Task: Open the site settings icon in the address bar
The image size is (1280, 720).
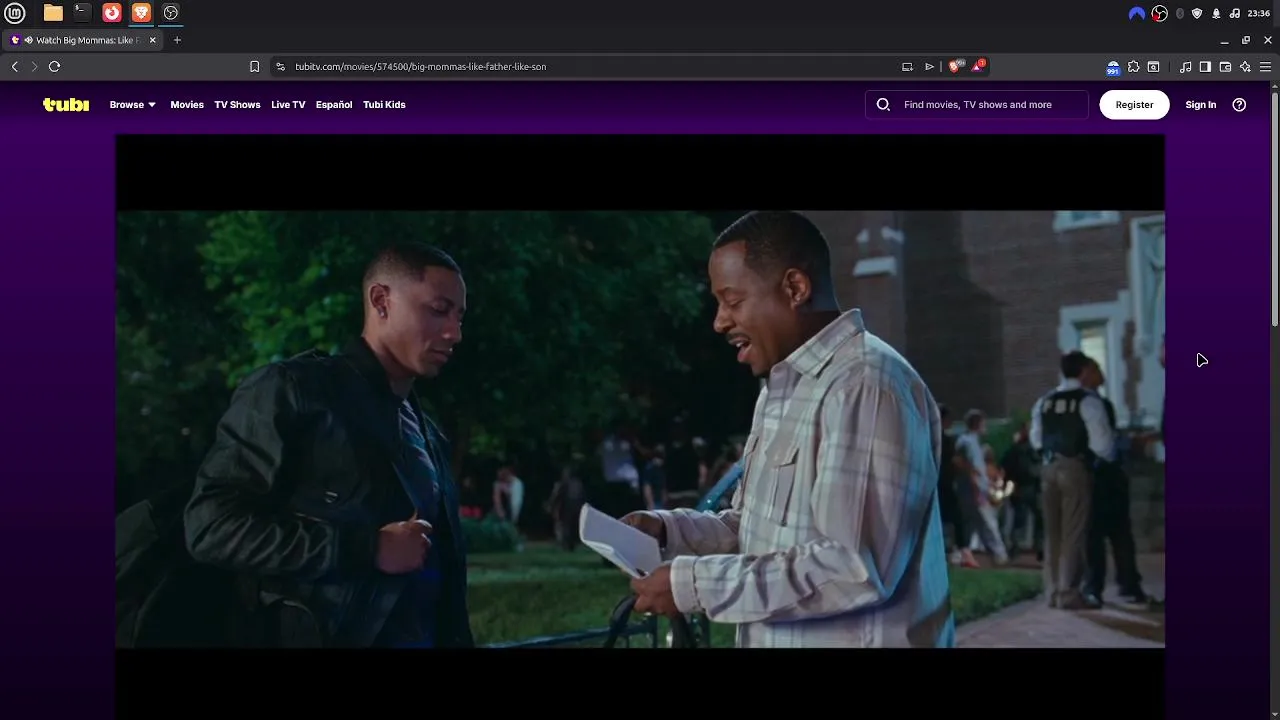Action: pyautogui.click(x=281, y=66)
